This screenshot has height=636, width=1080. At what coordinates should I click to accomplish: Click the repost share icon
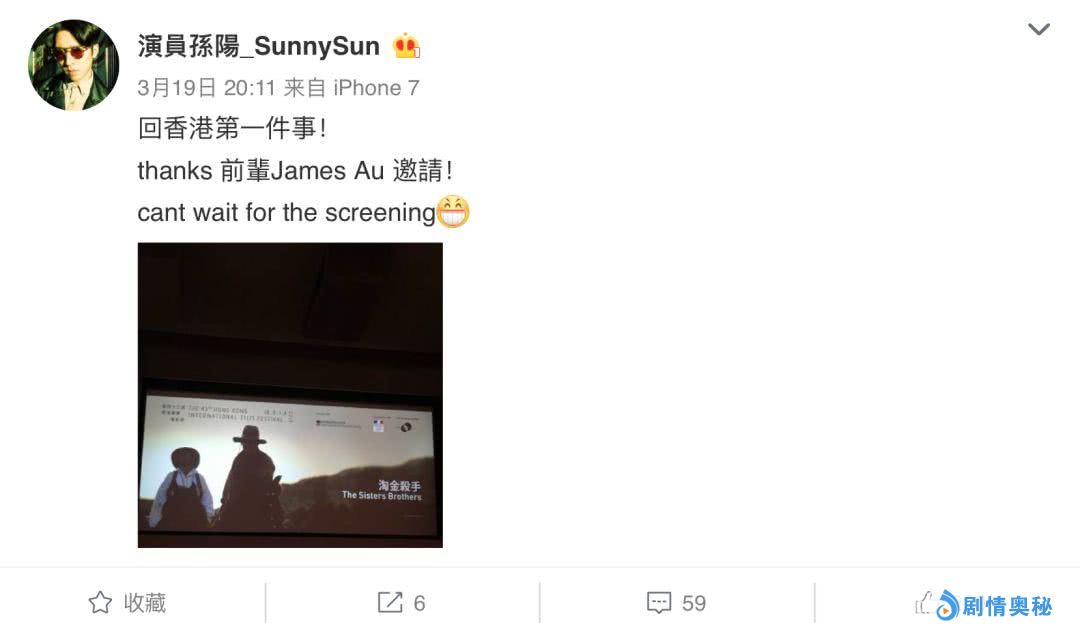(x=390, y=603)
